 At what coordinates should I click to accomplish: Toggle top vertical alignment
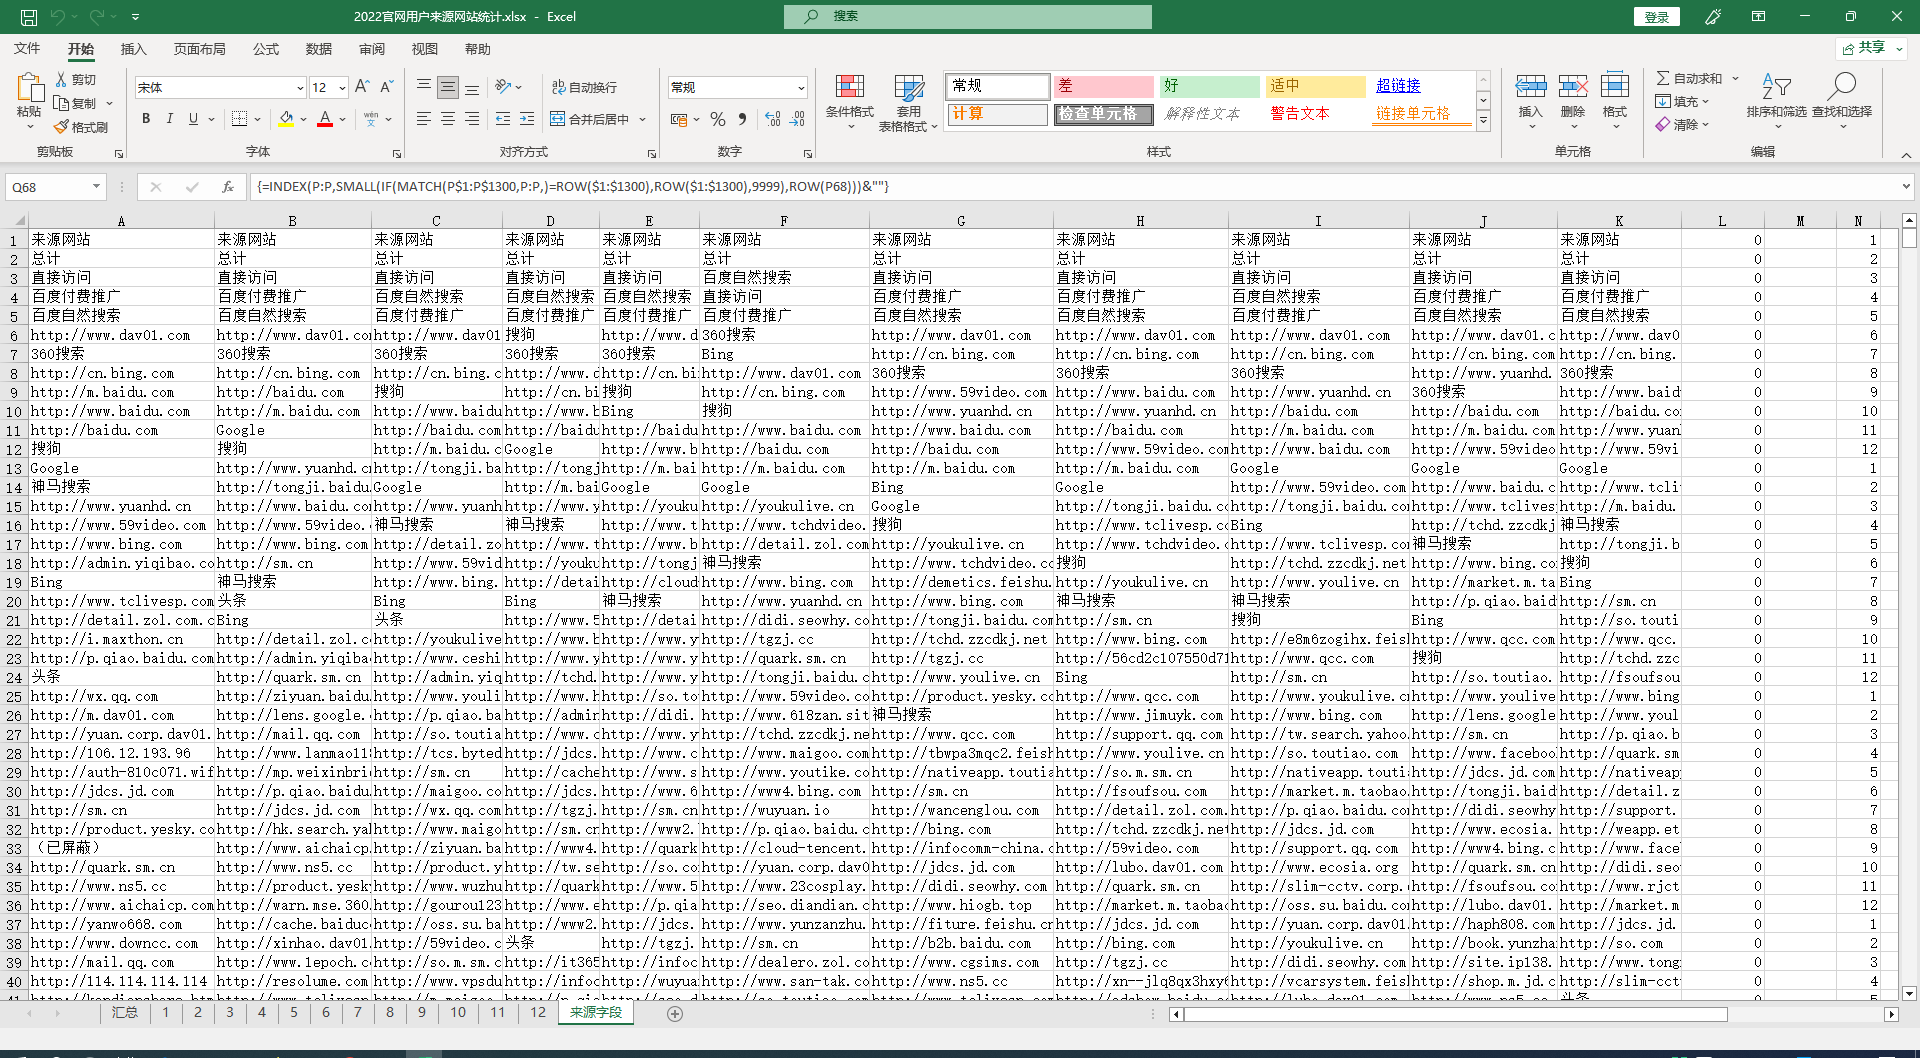[x=424, y=87]
